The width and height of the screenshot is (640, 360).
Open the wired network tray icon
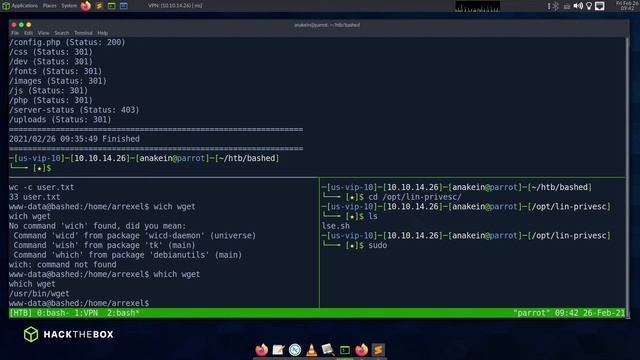(x=600, y=6)
